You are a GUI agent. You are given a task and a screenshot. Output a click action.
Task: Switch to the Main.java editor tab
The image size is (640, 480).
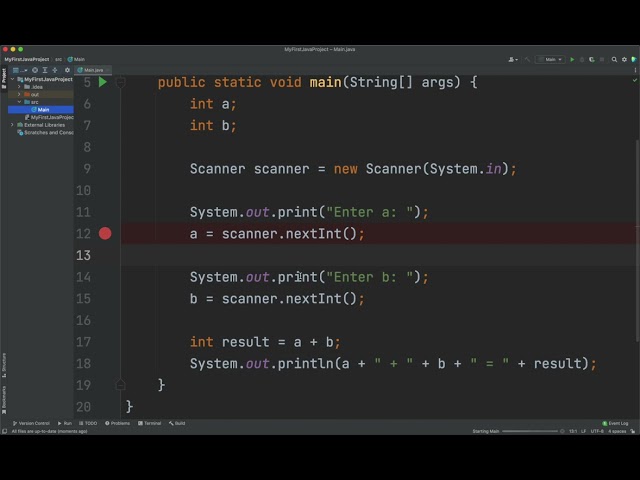pyautogui.click(x=91, y=70)
